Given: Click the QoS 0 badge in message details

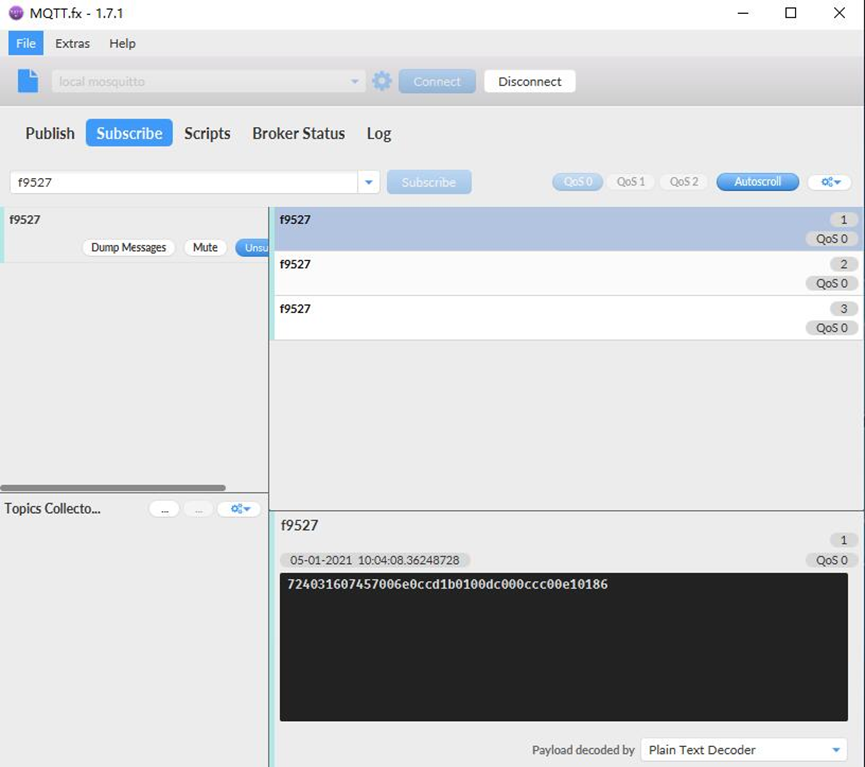Looking at the screenshot, I should click(831, 560).
